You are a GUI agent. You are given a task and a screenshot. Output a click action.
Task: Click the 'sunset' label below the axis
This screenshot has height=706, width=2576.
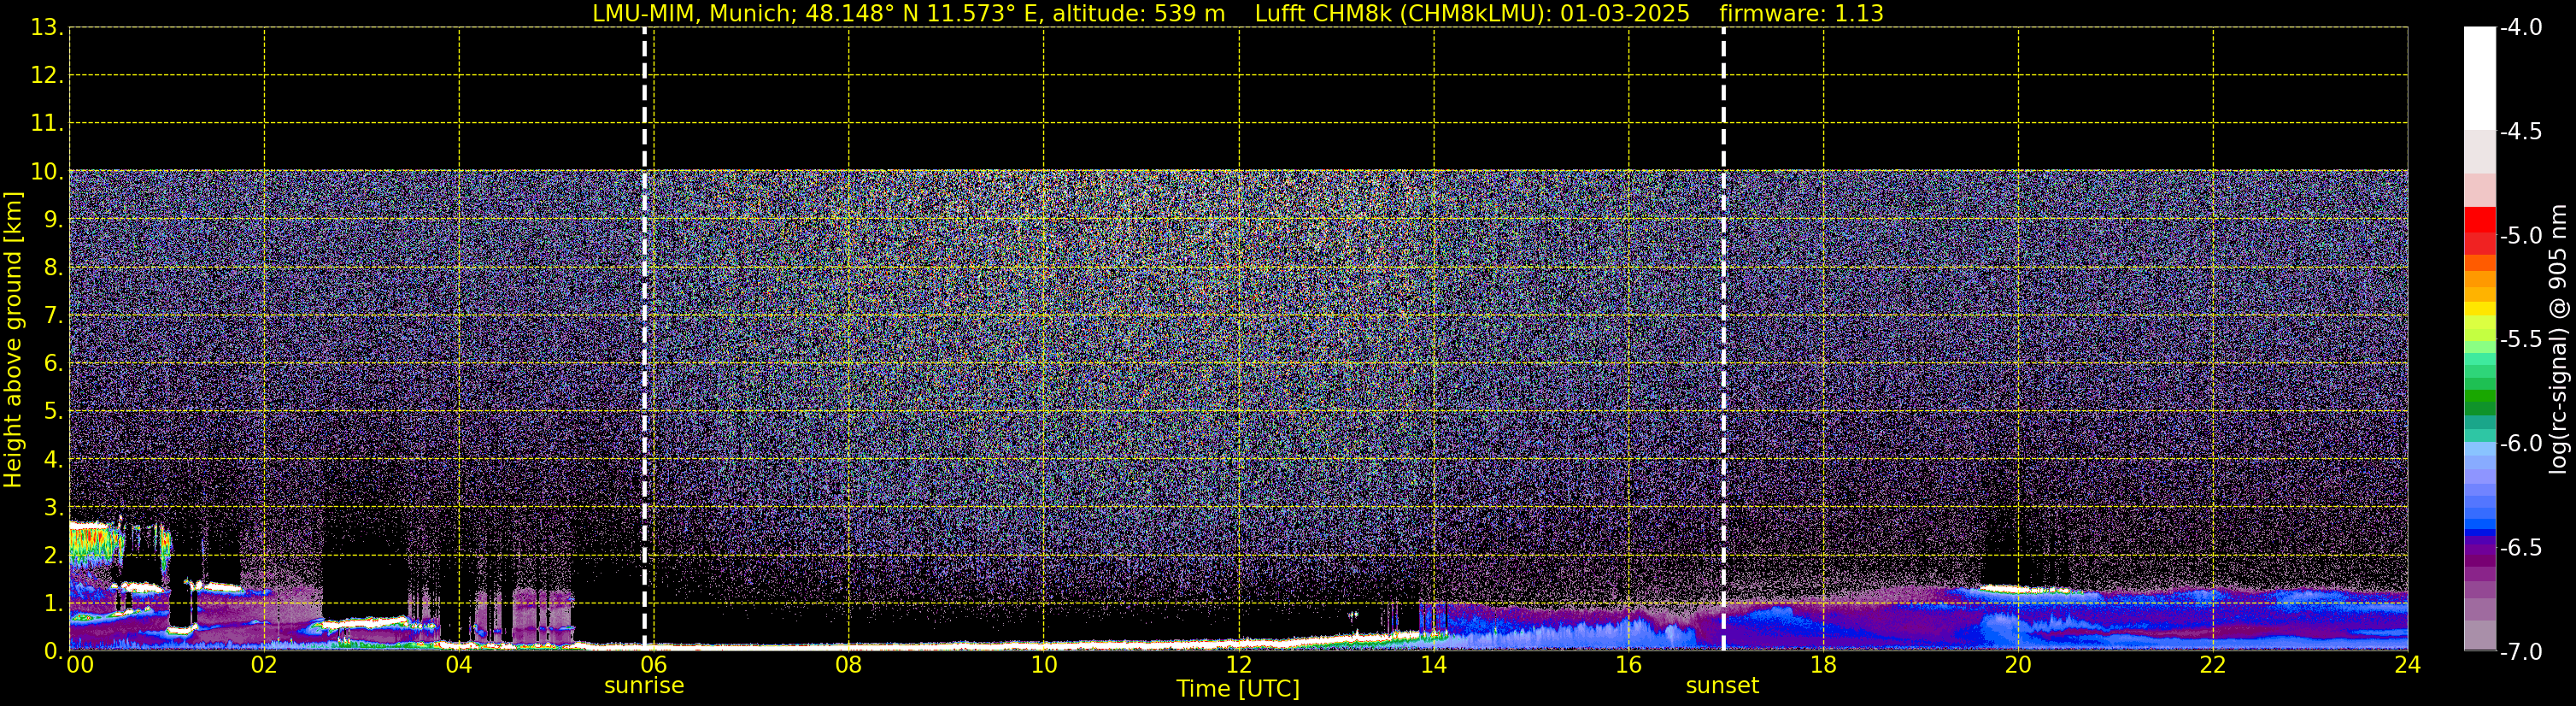[1722, 686]
